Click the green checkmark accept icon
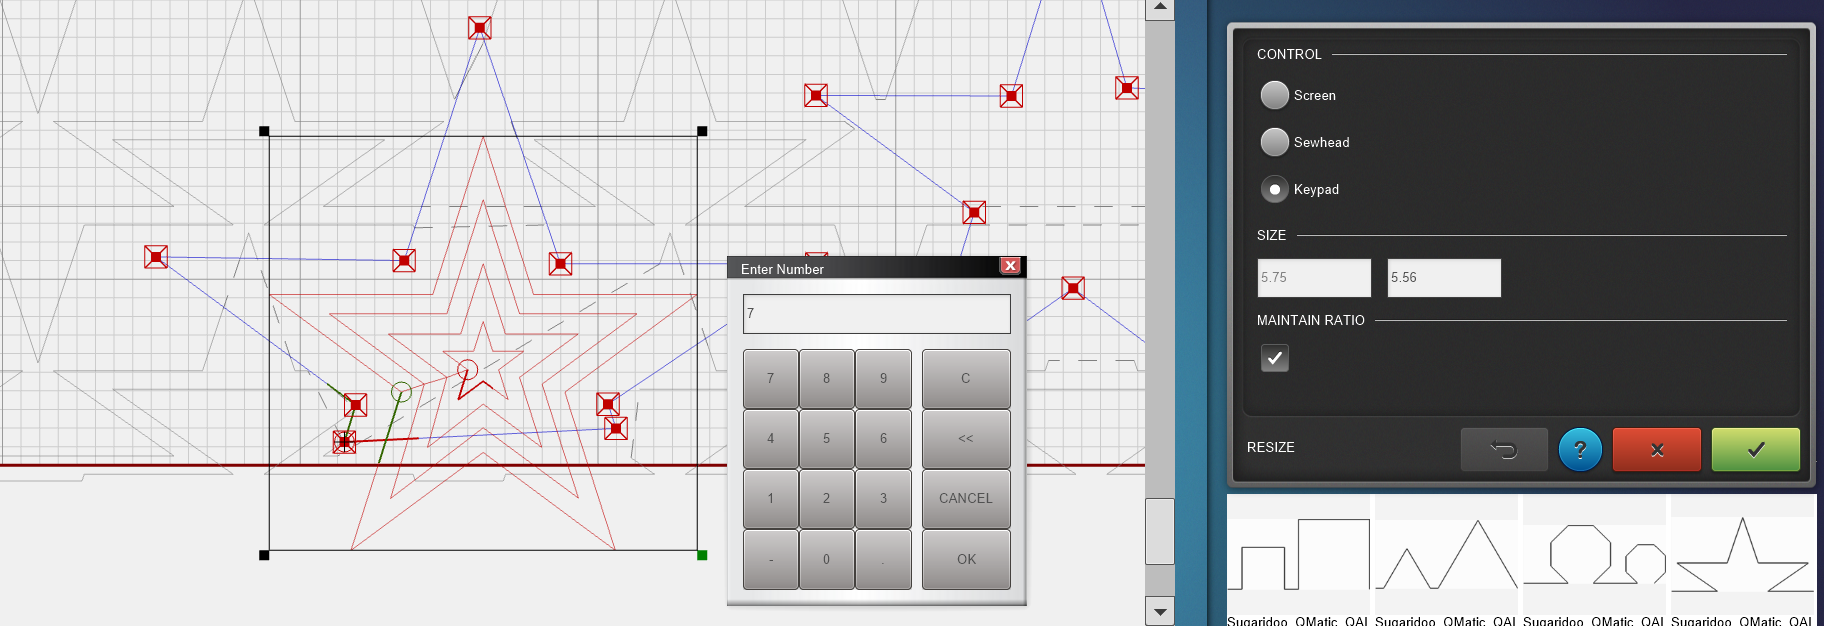The width and height of the screenshot is (1824, 626). click(x=1755, y=450)
